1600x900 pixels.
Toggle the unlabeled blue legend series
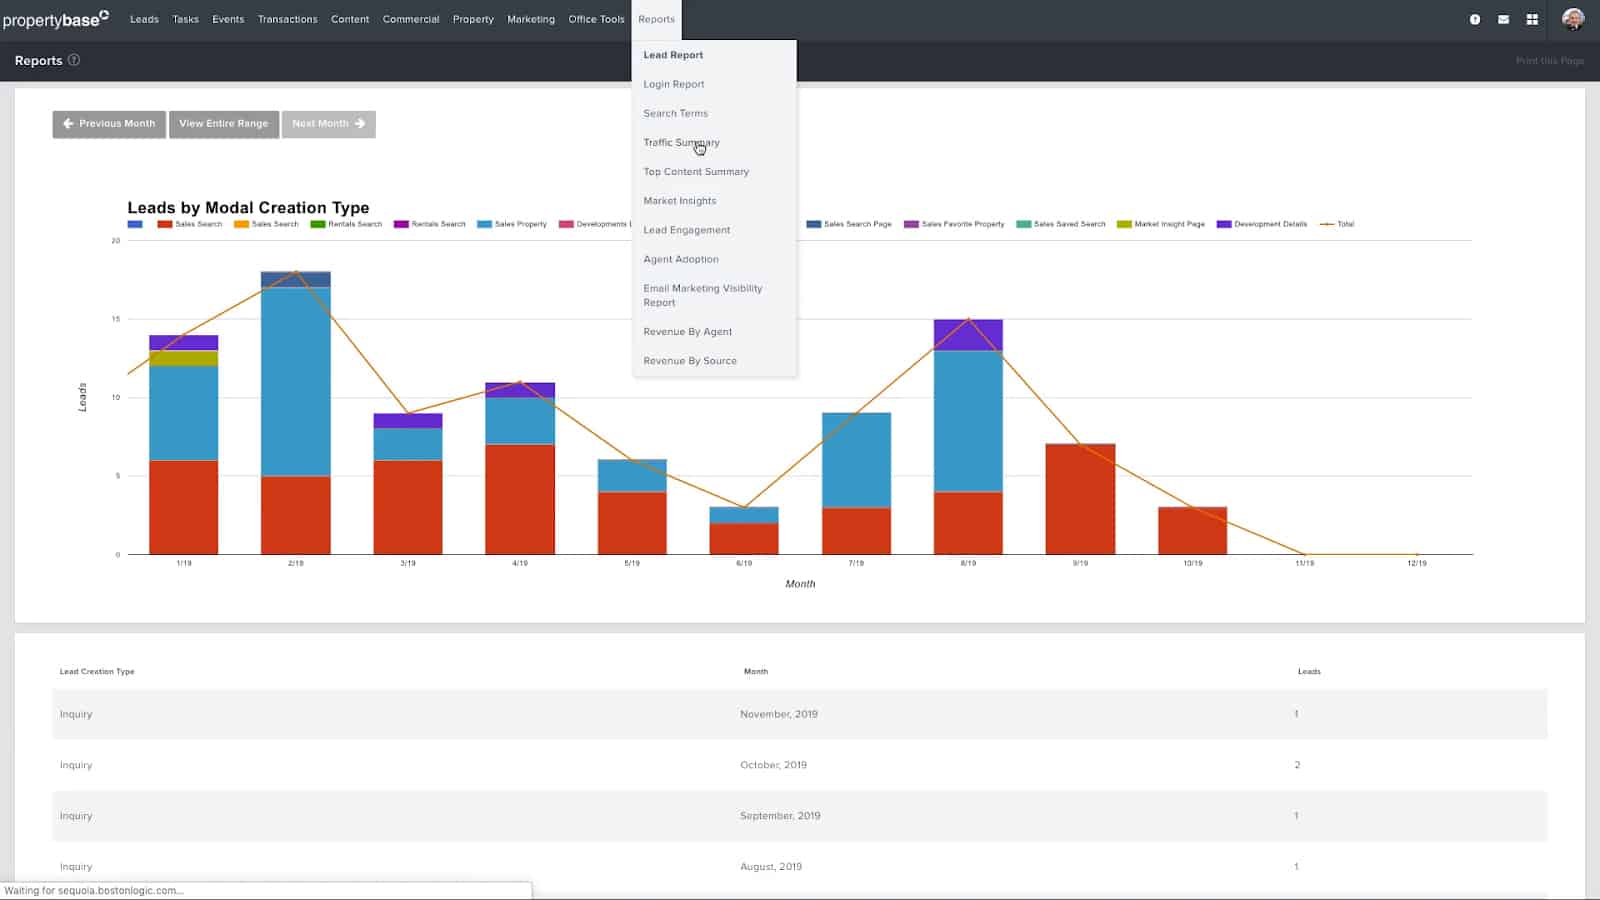point(135,224)
